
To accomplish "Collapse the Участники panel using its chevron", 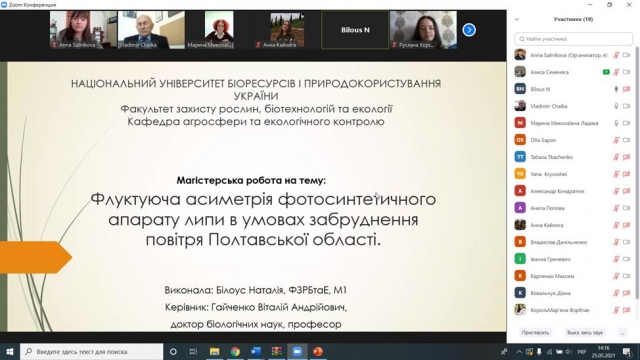I will (x=517, y=19).
